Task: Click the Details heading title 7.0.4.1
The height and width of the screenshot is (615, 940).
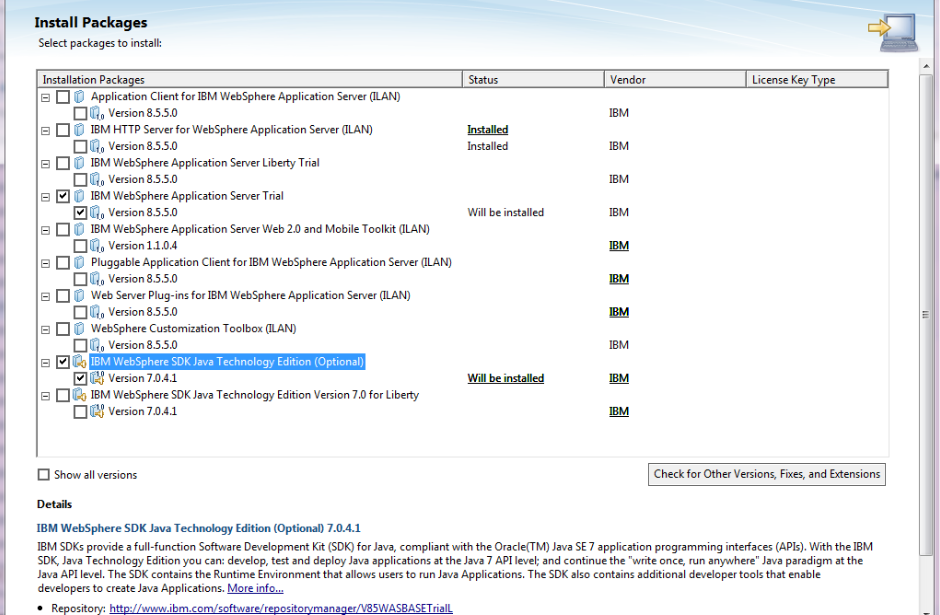Action: (198, 528)
